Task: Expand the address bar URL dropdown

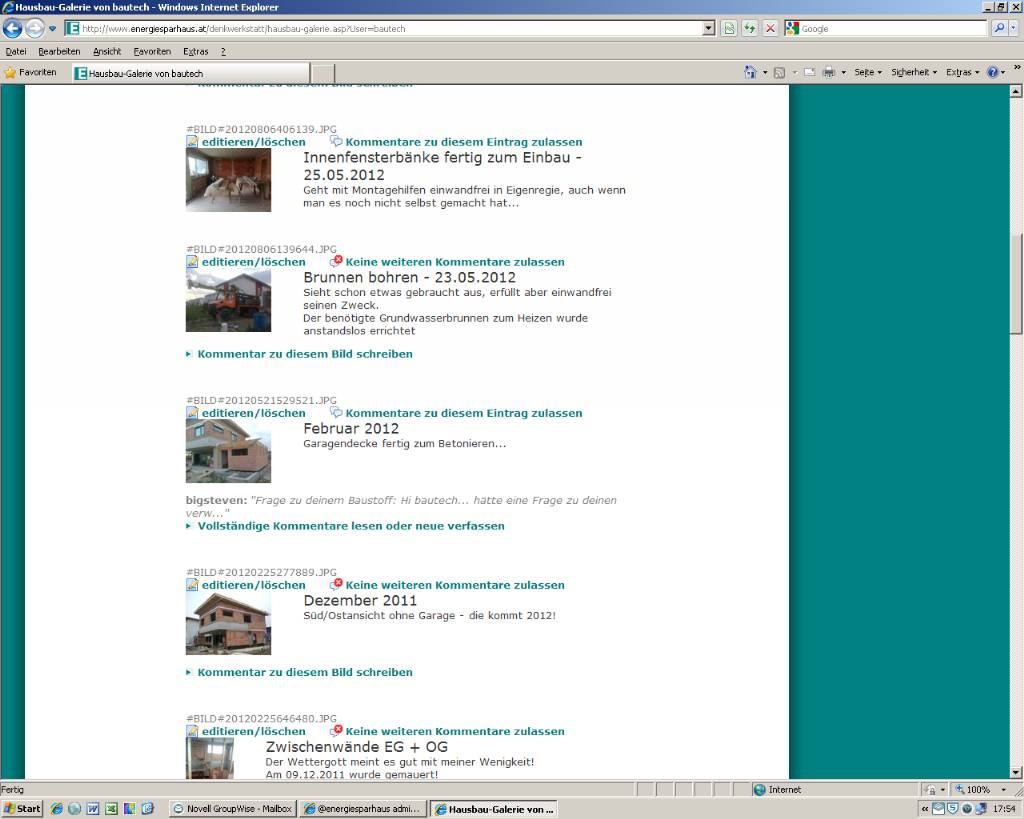Action: point(709,29)
